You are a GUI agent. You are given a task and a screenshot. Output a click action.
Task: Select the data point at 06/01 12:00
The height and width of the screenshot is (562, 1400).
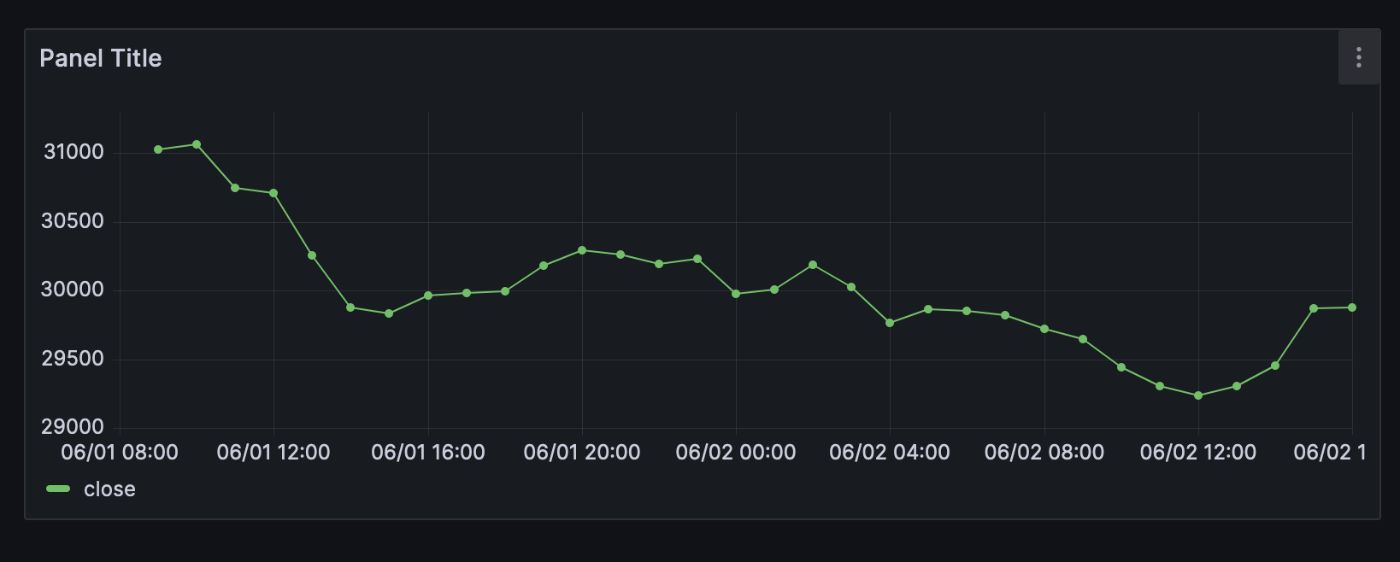coord(273,193)
